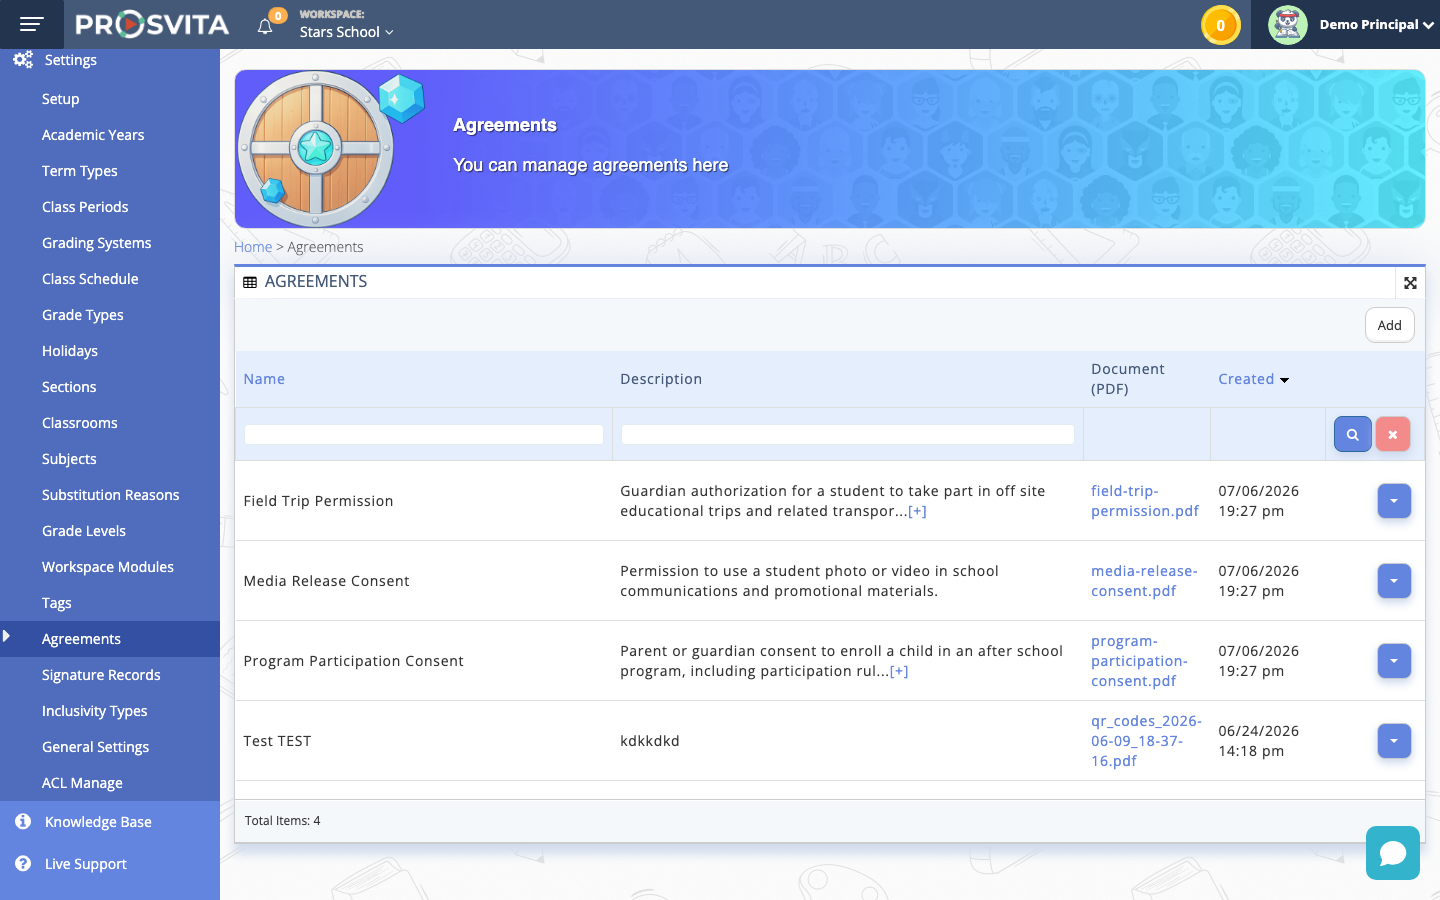Click the Prosvita logo
1440x900 pixels.
pyautogui.click(x=152, y=24)
